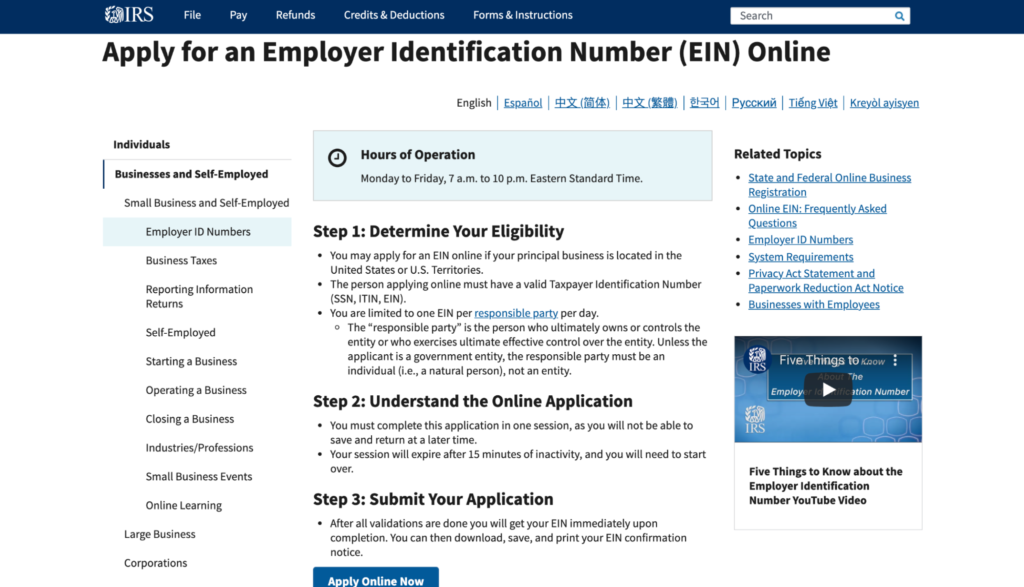Play the Five Things to Know video
This screenshot has width=1024, height=587.
(828, 390)
